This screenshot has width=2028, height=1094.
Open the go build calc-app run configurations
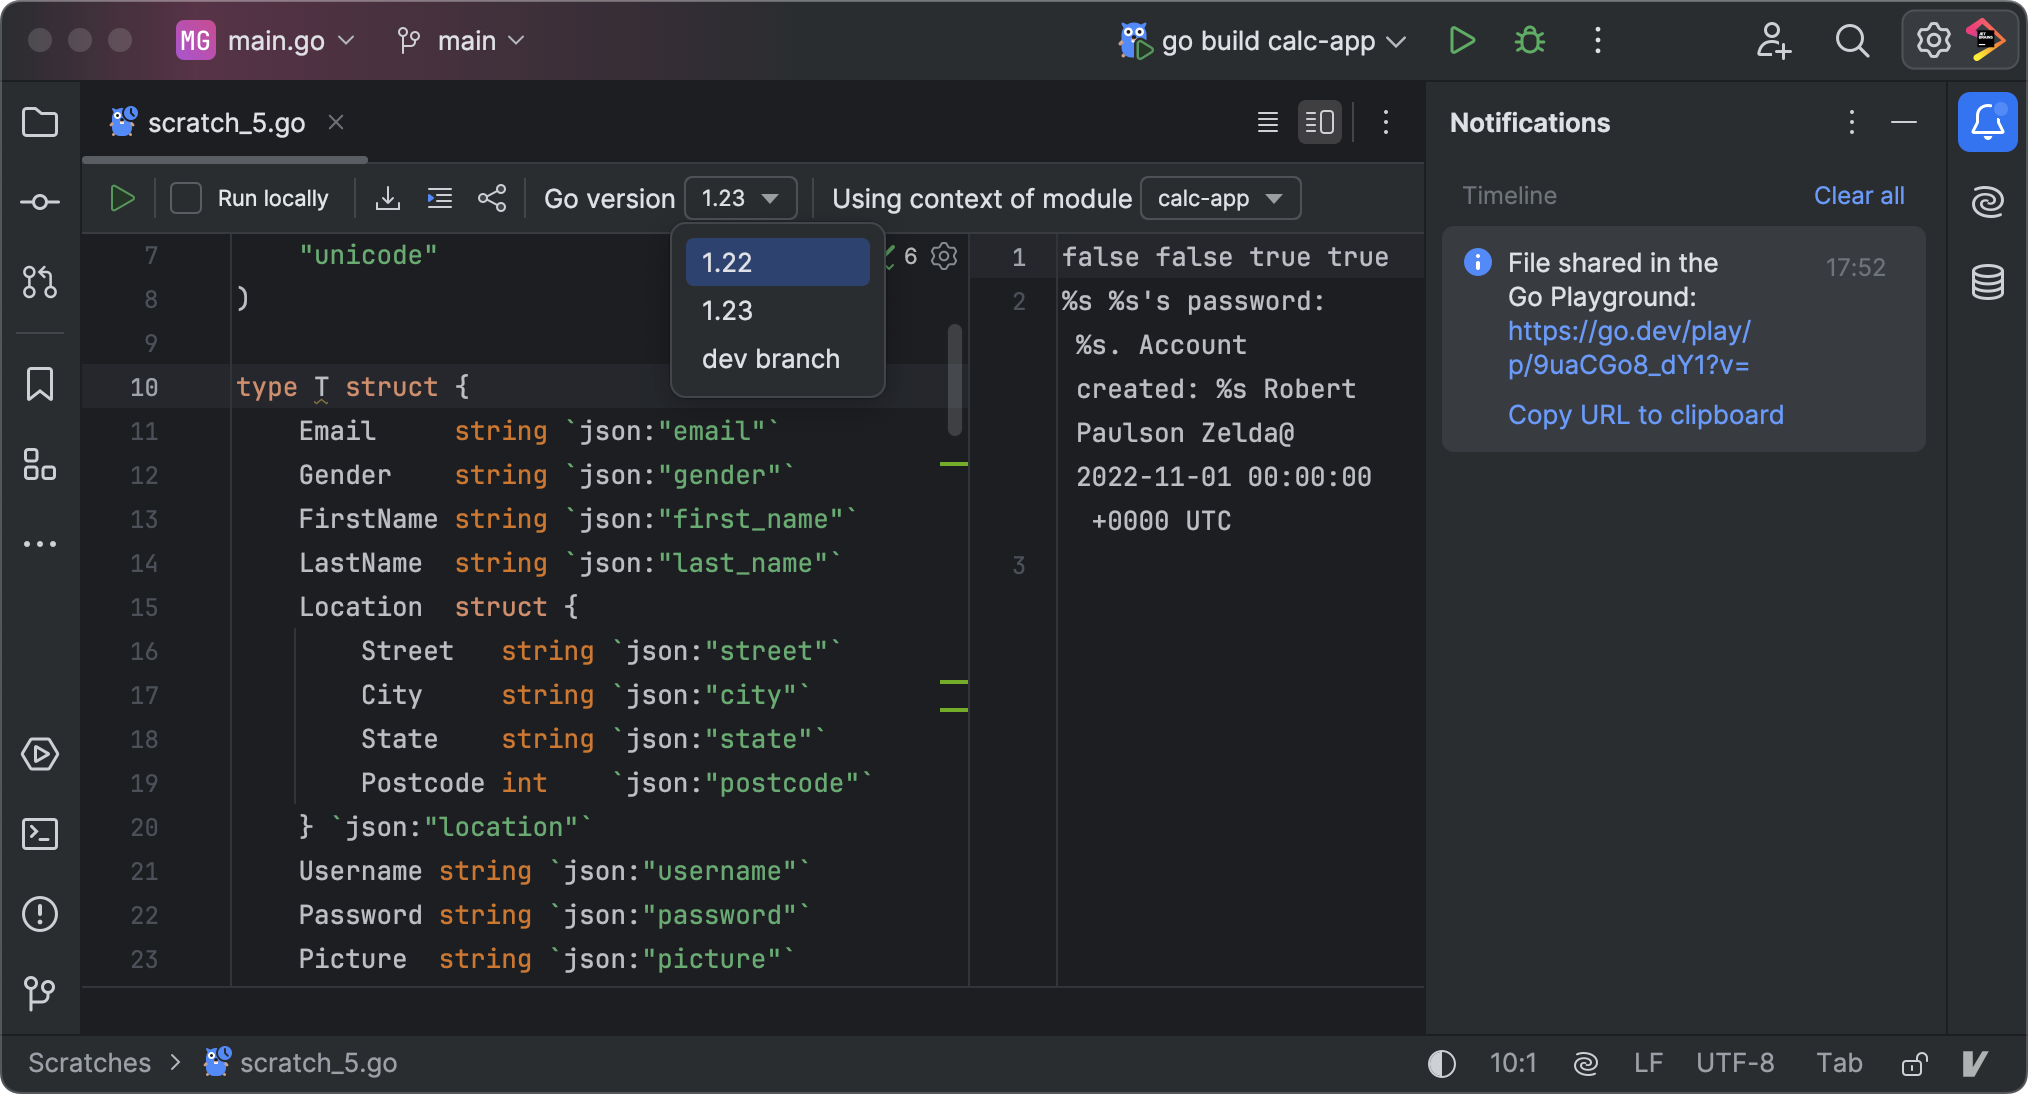click(1263, 40)
